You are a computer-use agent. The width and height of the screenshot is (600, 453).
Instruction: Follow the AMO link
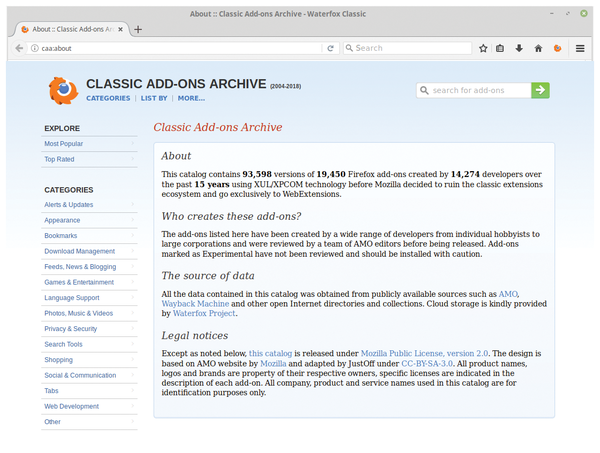pos(508,294)
